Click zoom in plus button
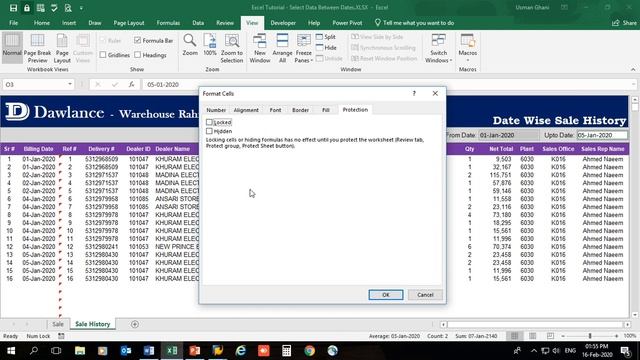This screenshot has width=640, height=360. (616, 336)
